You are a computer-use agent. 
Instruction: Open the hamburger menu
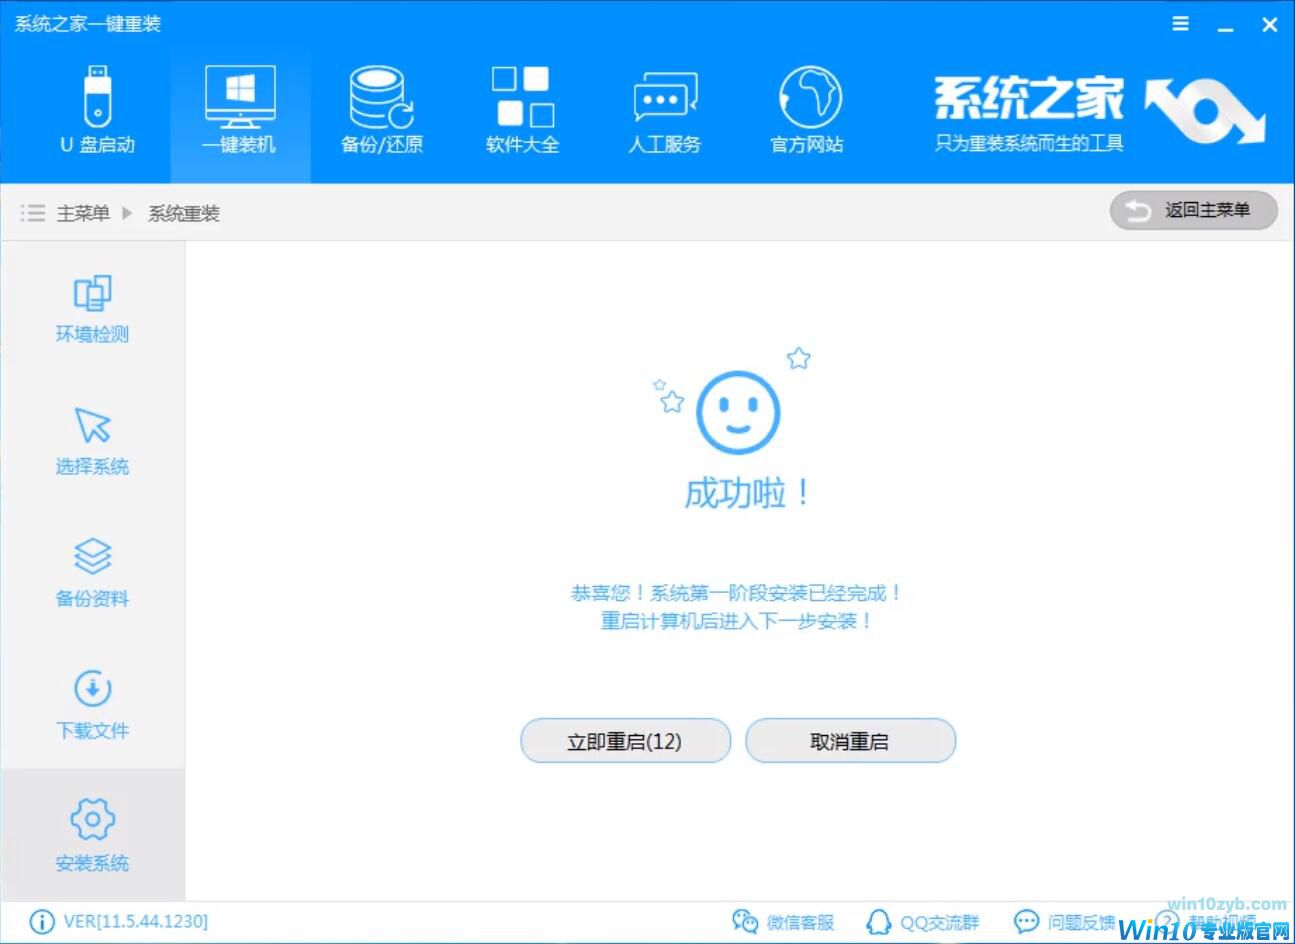1179,23
